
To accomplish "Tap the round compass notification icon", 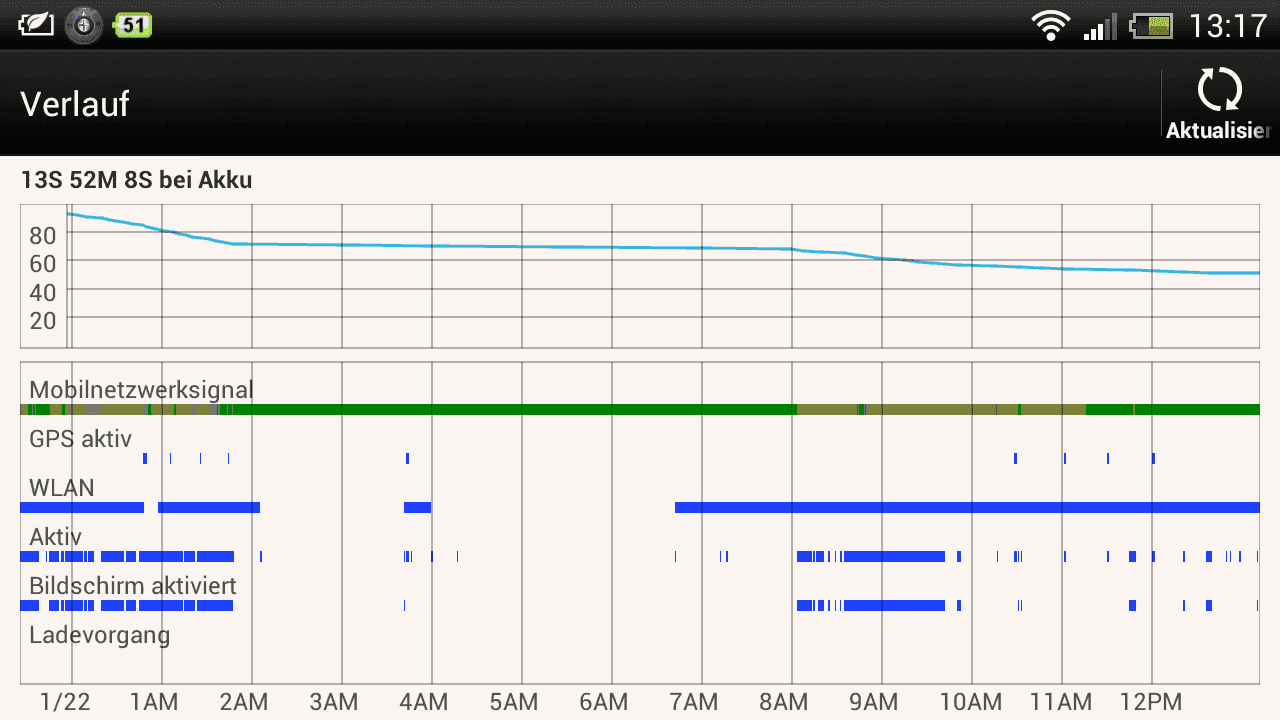I will coord(84,24).
